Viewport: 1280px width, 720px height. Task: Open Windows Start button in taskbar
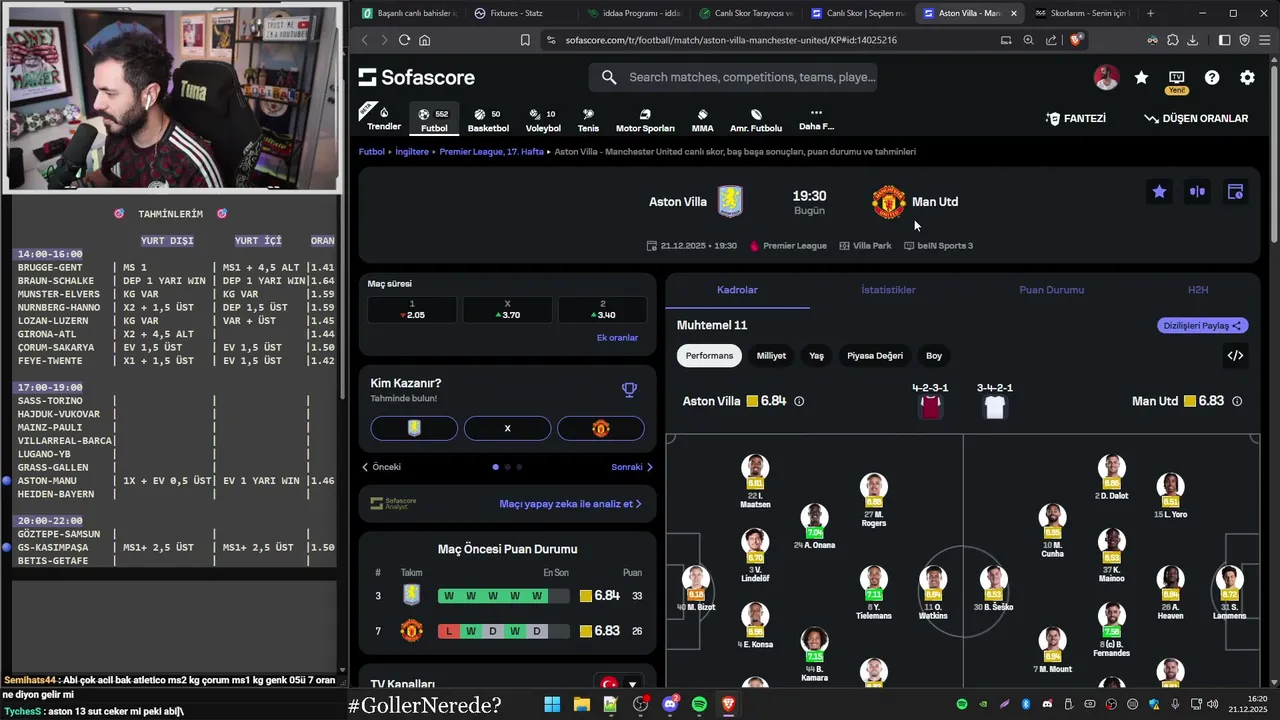552,705
